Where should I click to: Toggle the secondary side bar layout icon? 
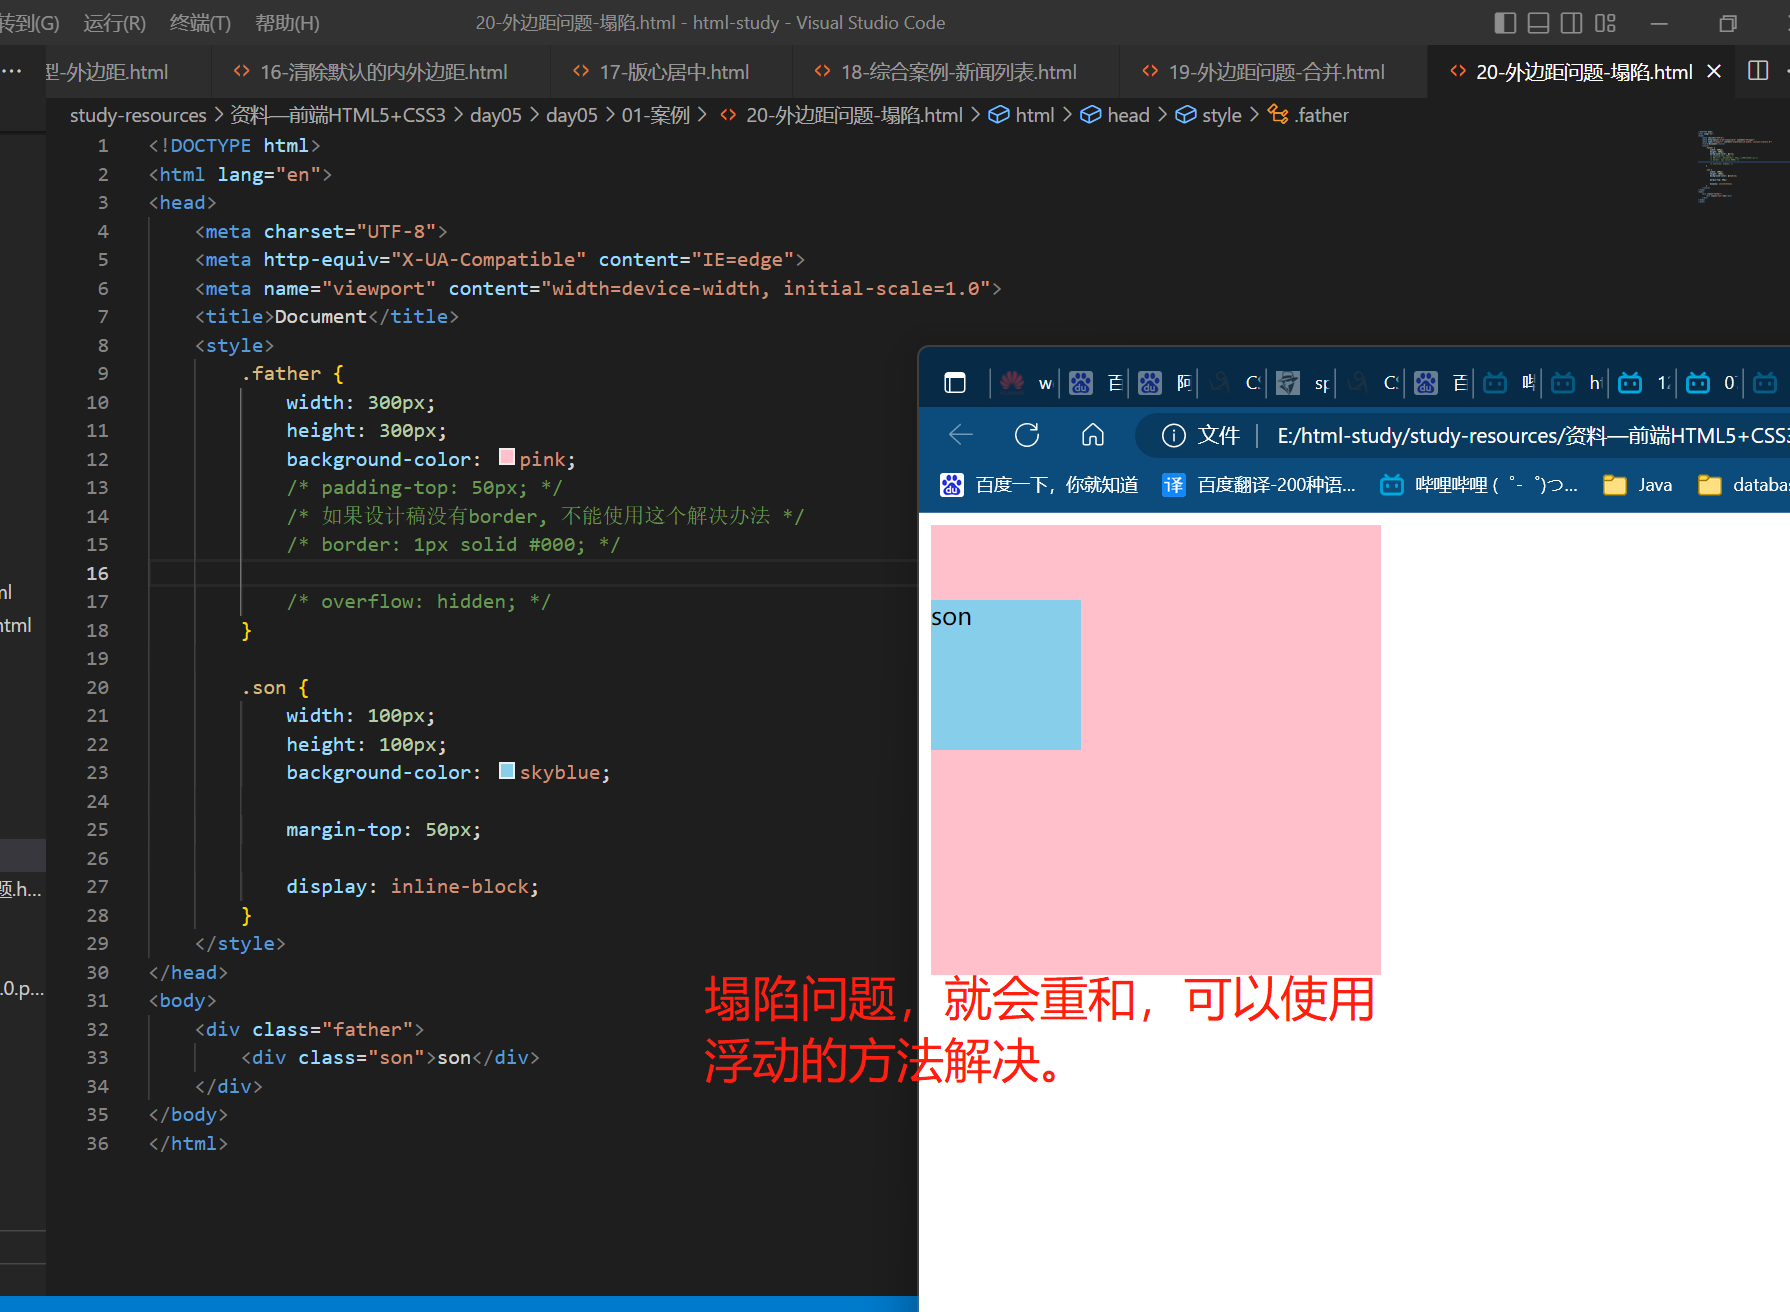[x=1572, y=23]
